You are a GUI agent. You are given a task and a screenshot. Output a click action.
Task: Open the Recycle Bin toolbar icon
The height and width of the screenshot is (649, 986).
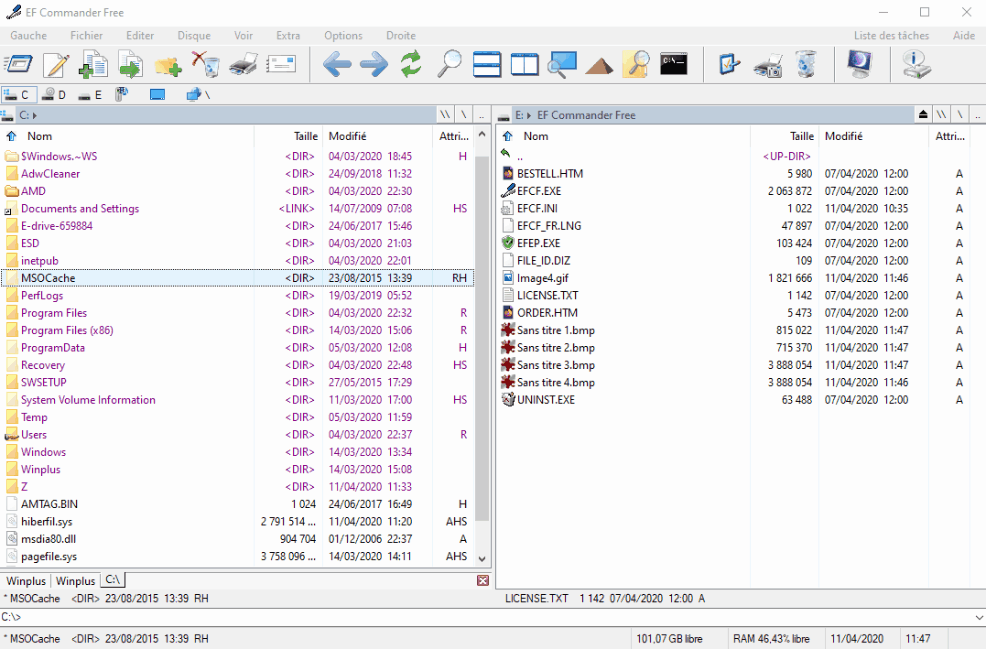point(805,64)
